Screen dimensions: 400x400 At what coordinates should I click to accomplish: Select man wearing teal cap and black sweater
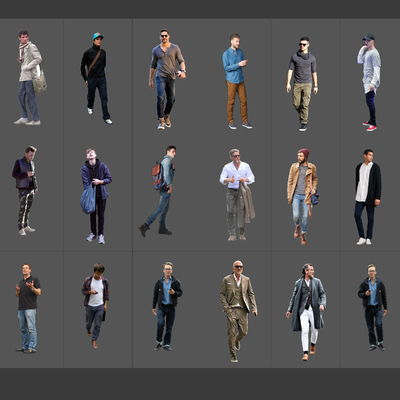coord(96,78)
